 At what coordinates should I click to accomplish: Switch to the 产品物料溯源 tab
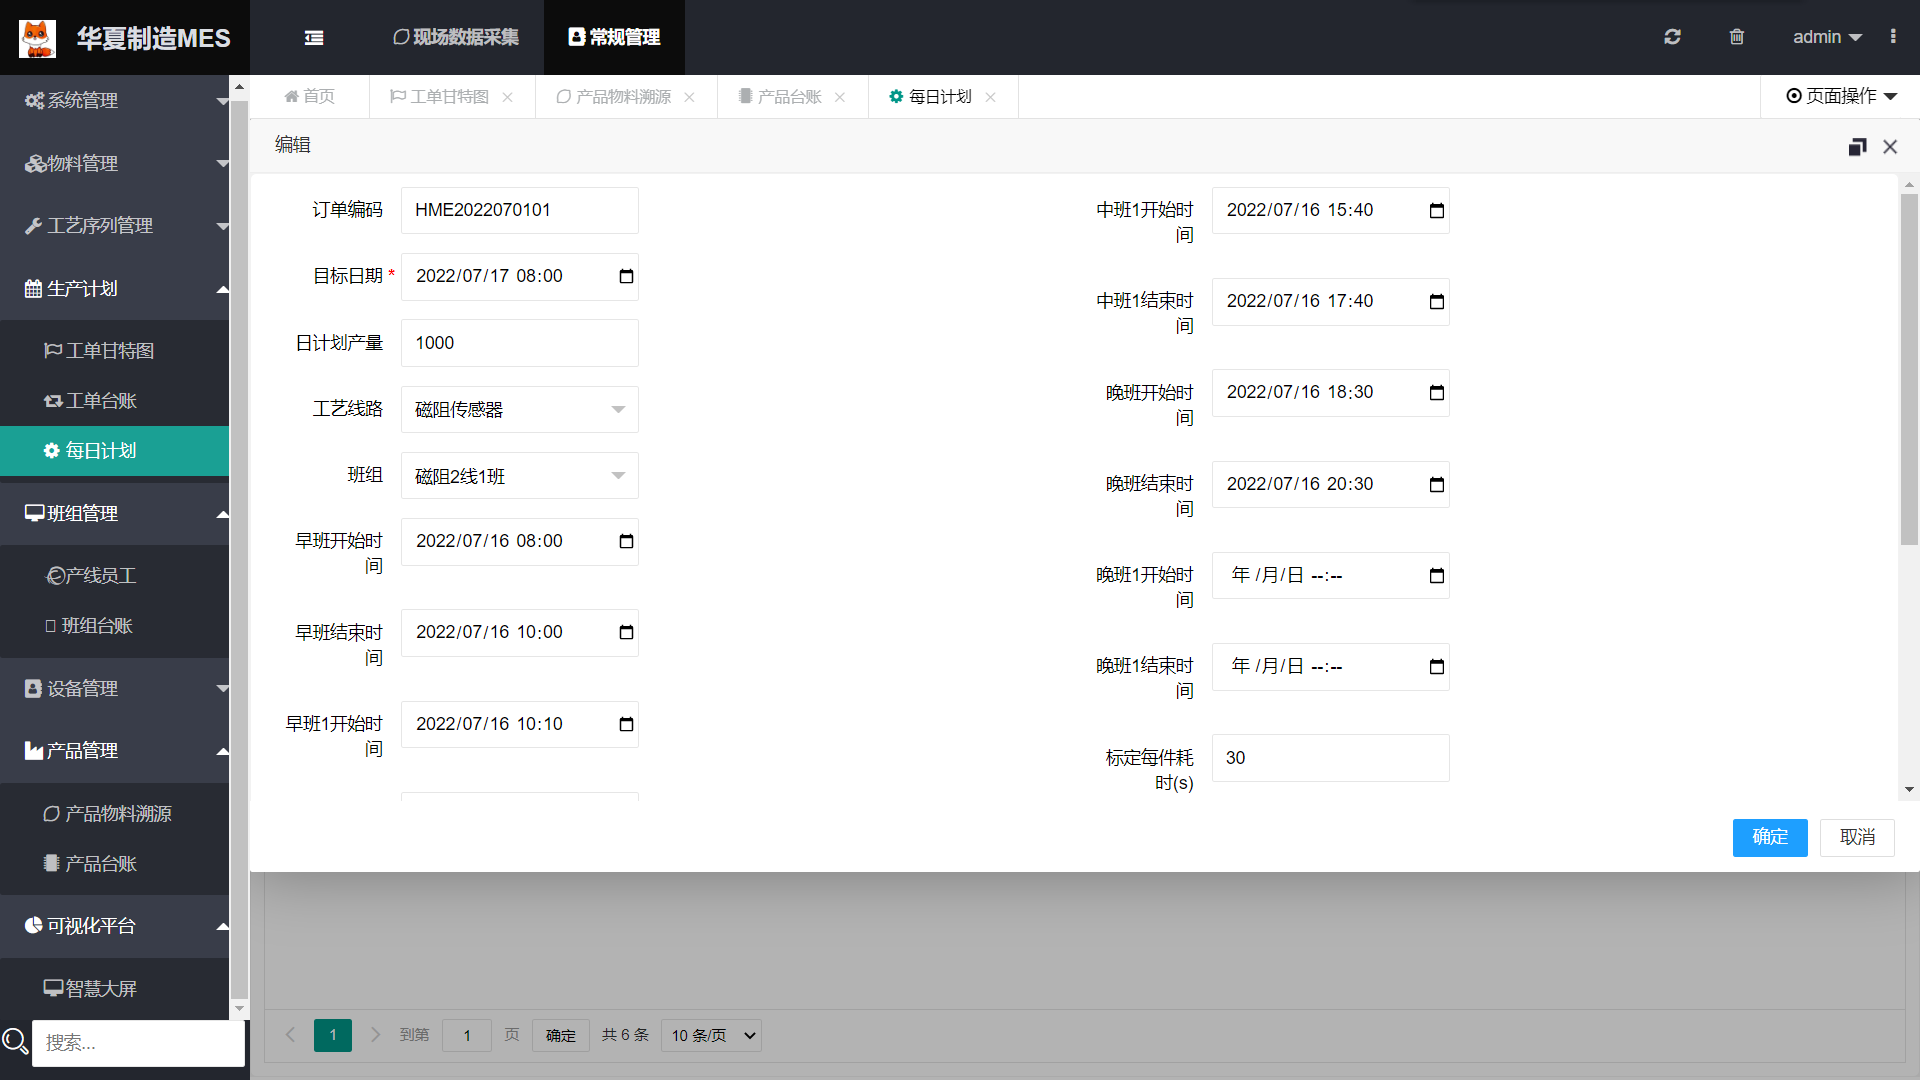(614, 96)
